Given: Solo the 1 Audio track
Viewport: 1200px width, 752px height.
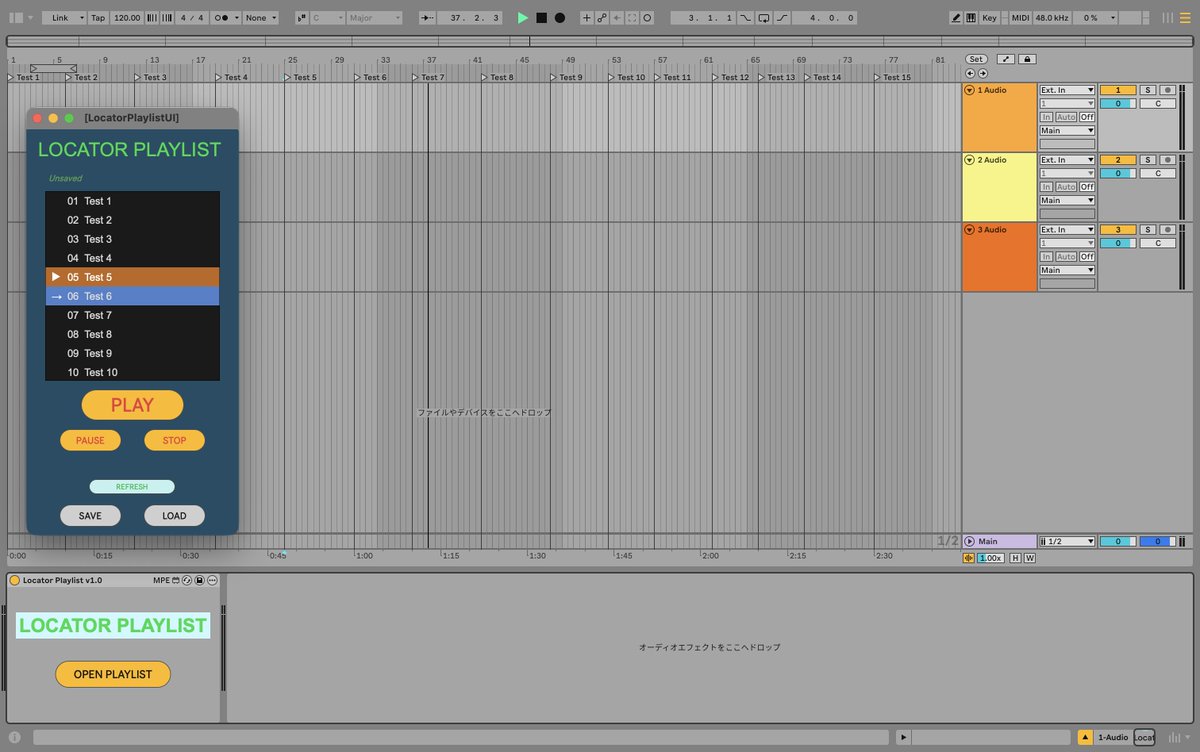Looking at the screenshot, I should 1149,90.
